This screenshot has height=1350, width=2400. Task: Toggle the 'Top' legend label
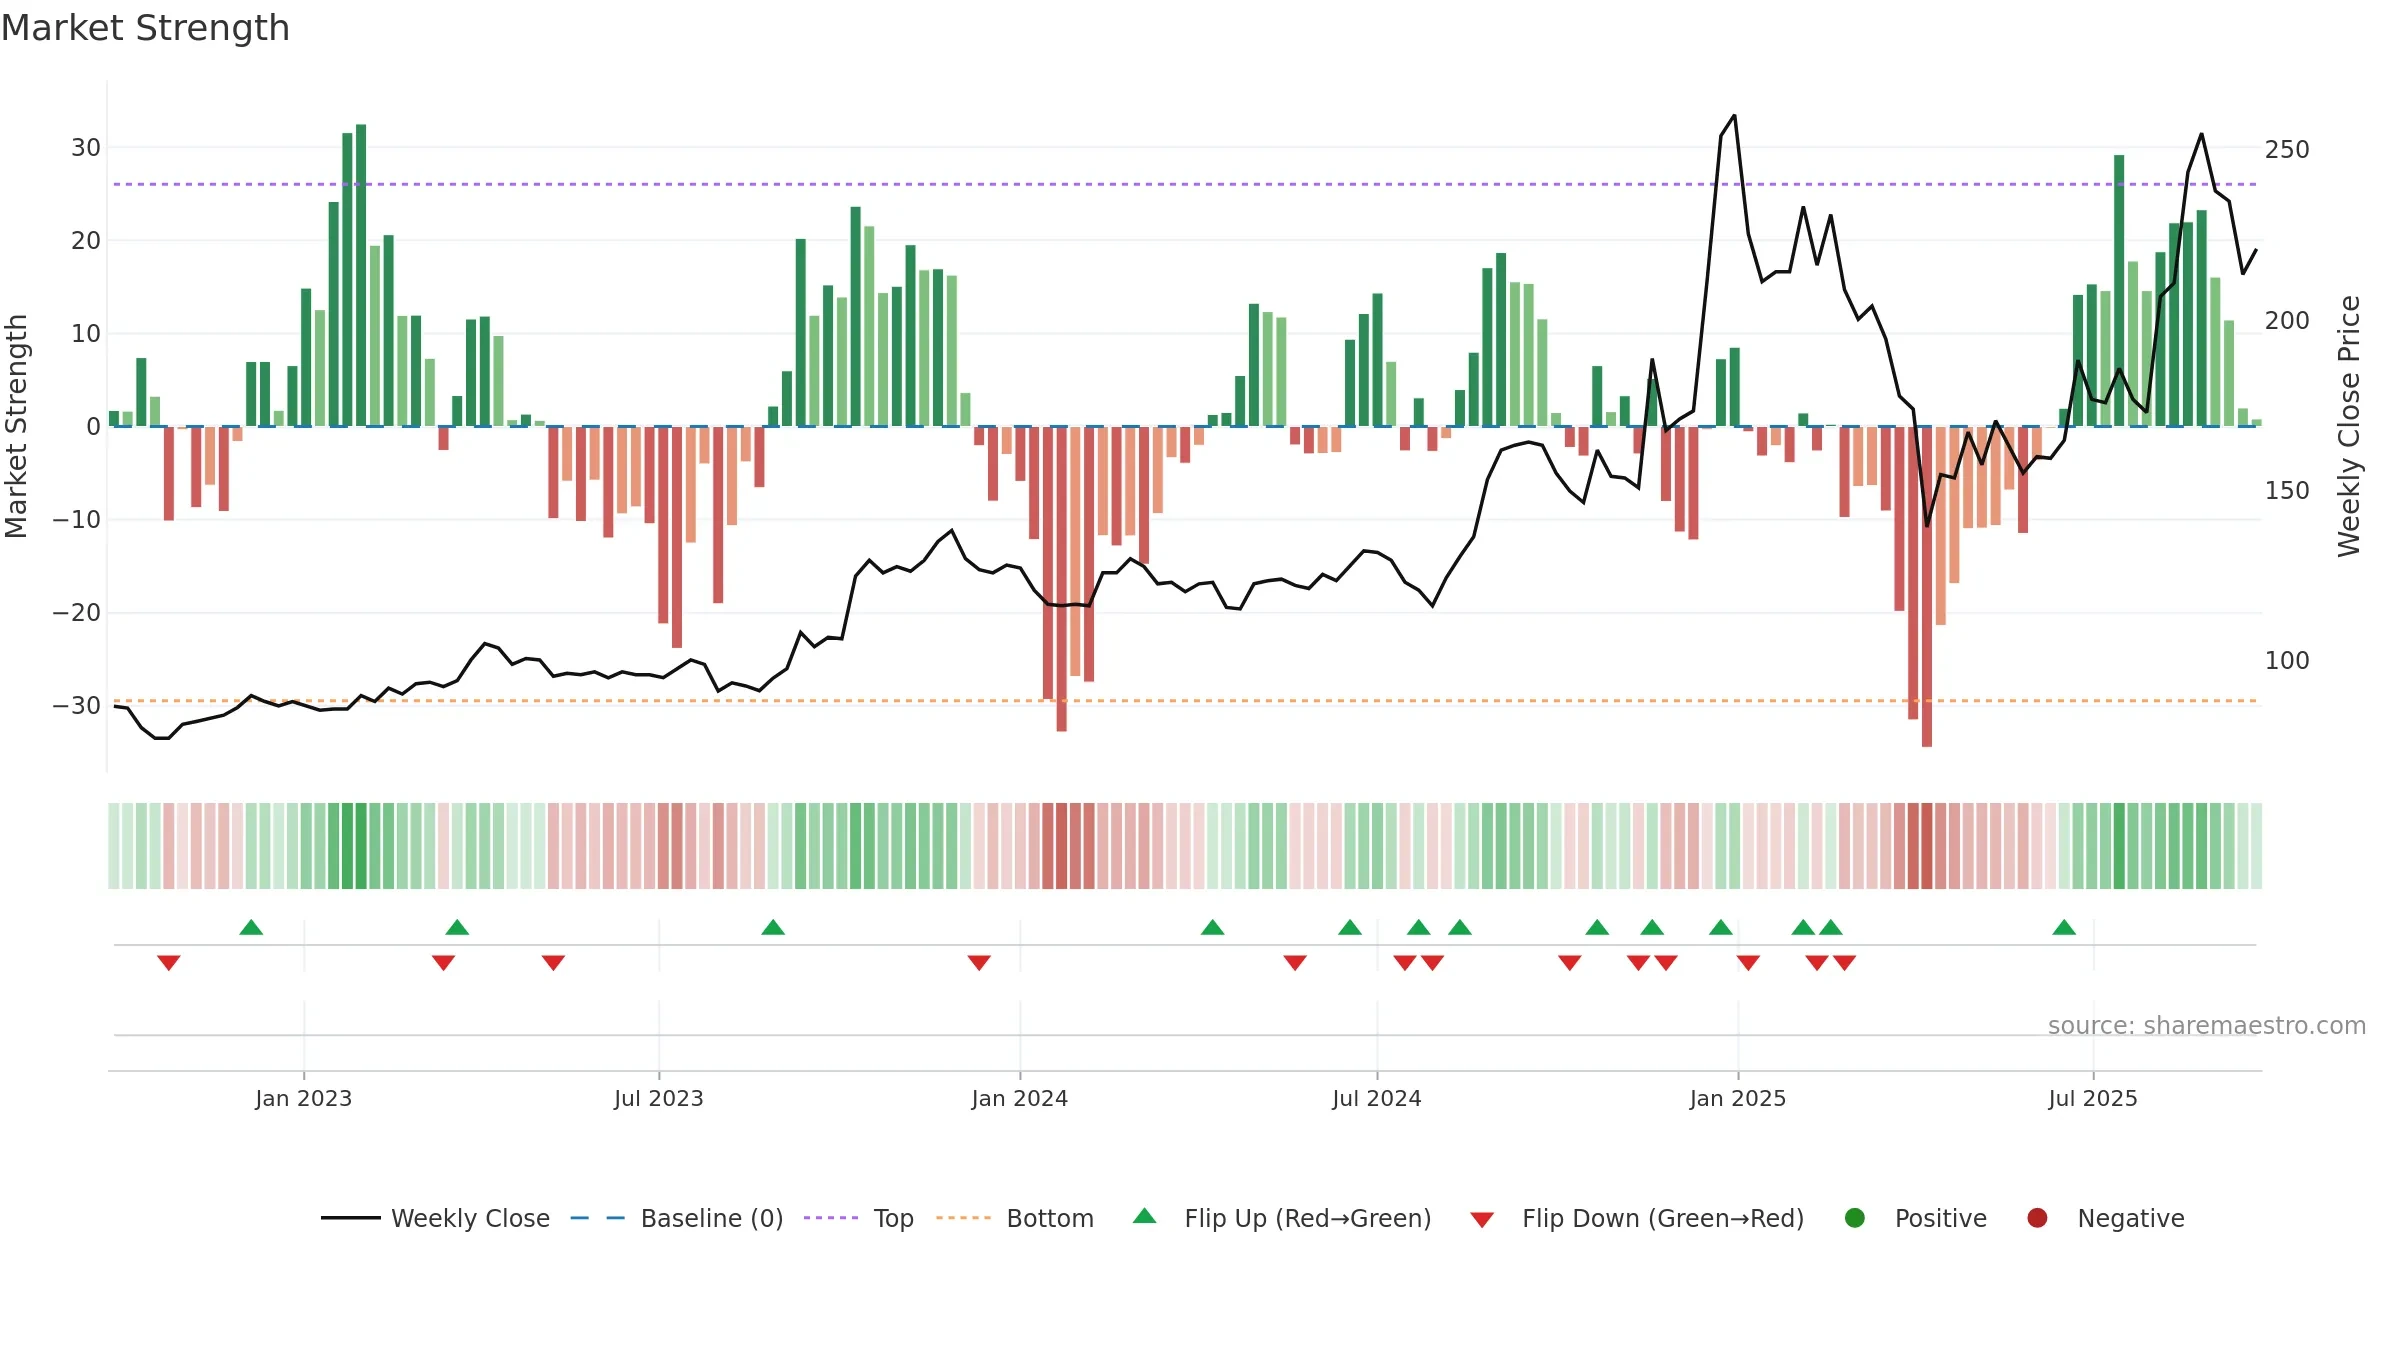[894, 1219]
